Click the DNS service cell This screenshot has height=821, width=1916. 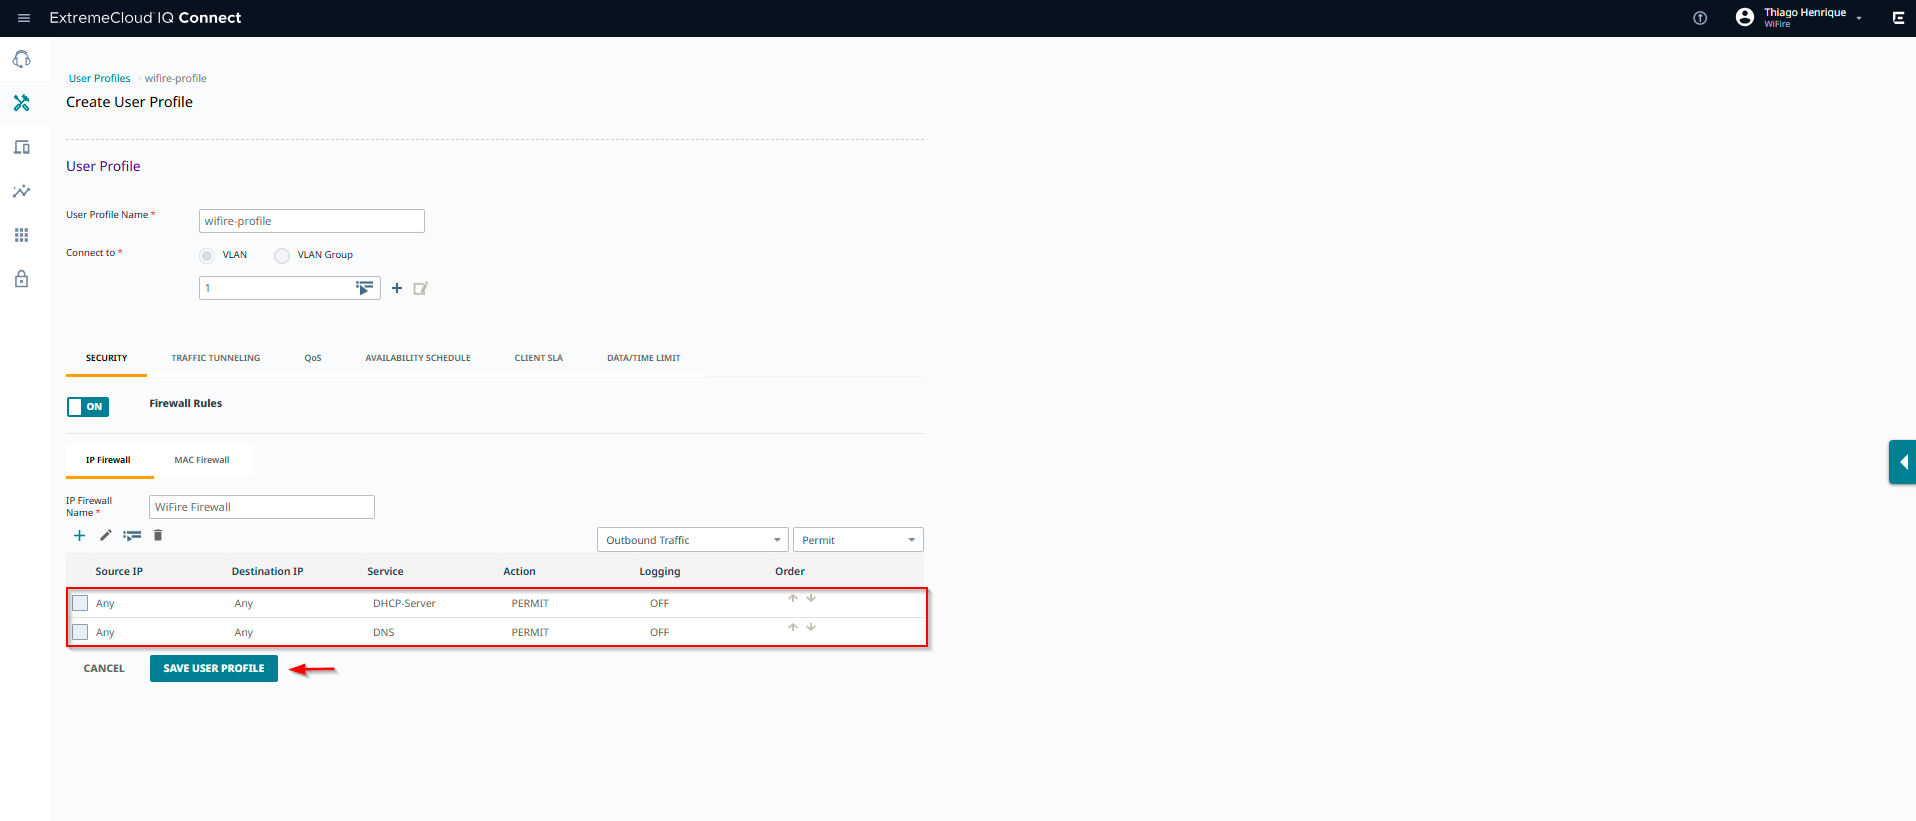coord(384,632)
